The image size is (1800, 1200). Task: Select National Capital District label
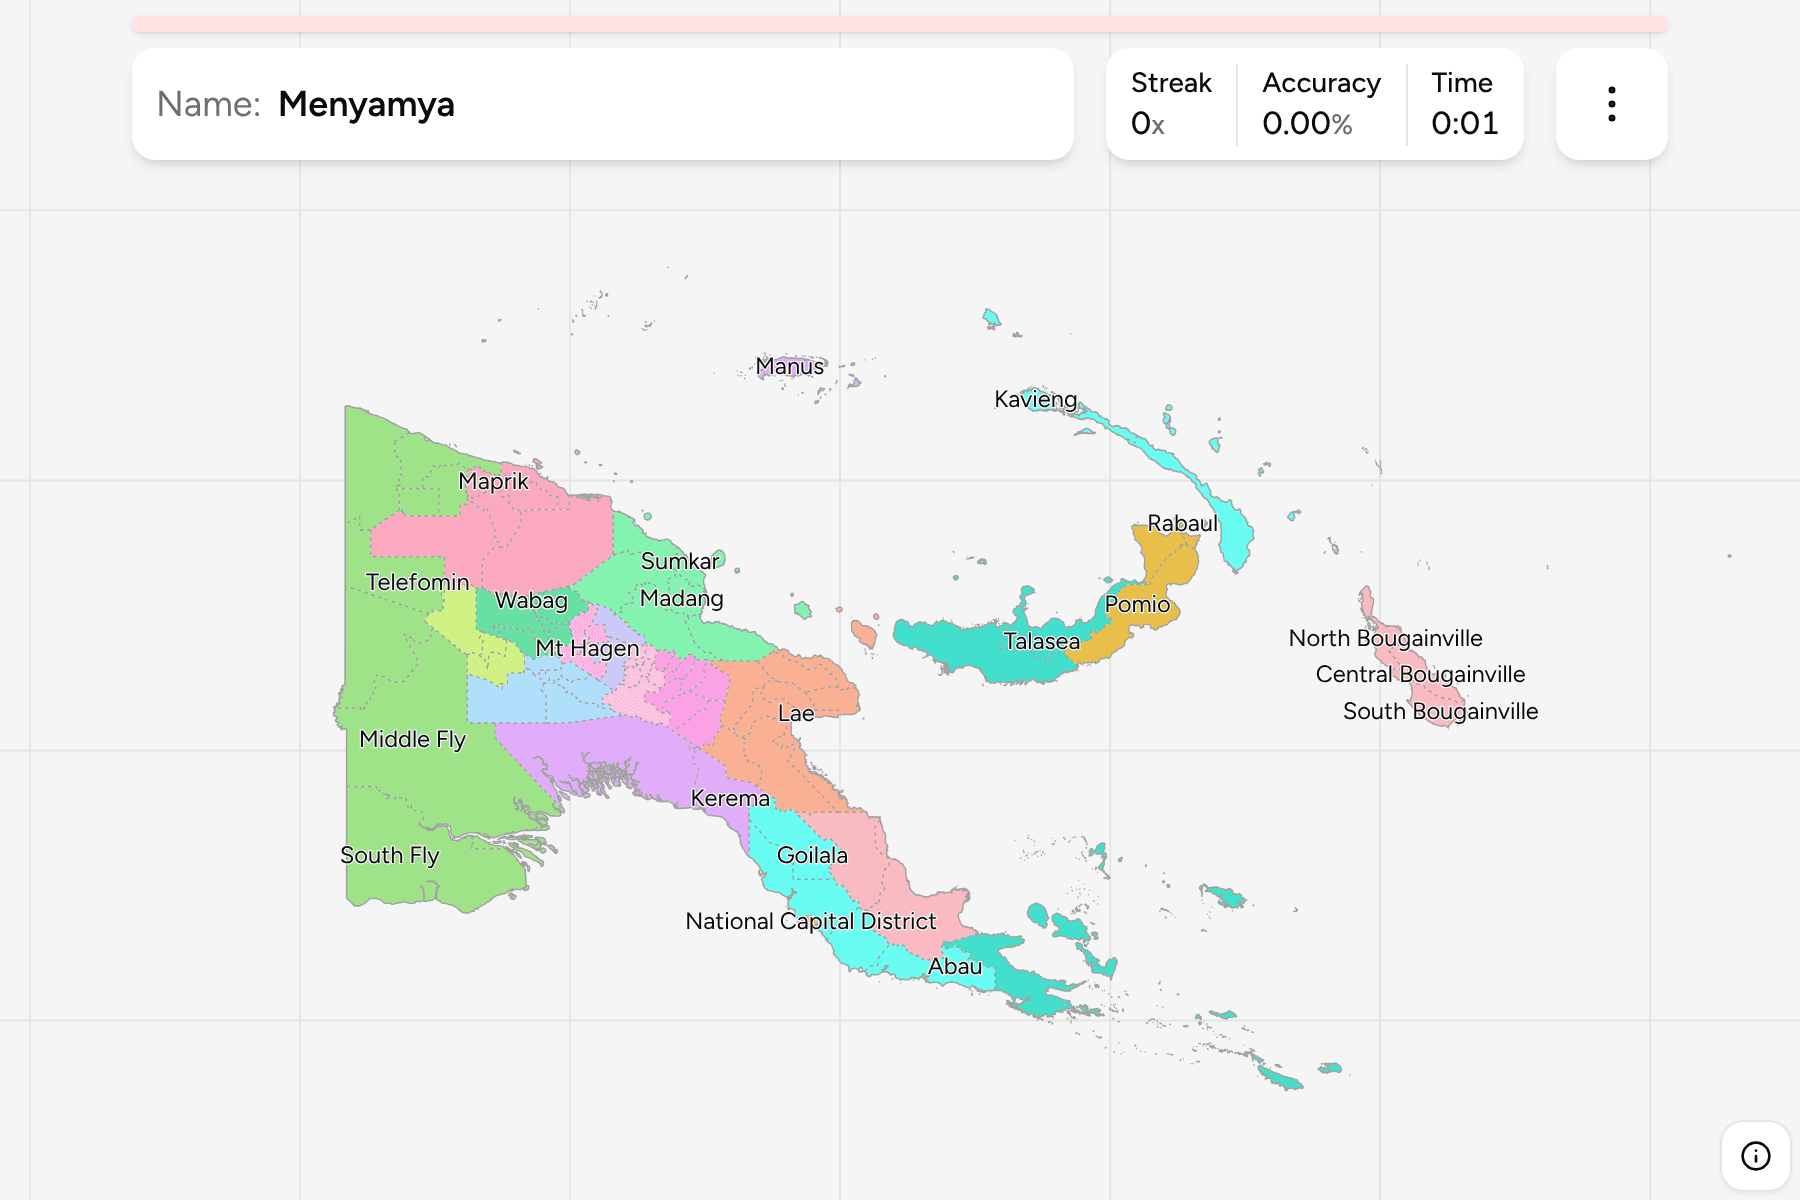(810, 921)
